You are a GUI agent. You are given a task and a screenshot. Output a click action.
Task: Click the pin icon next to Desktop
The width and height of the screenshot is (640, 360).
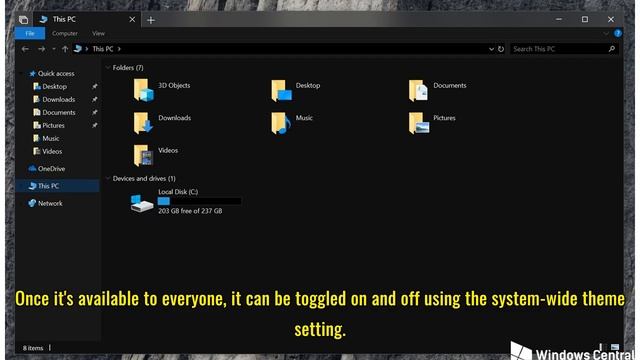pyautogui.click(x=94, y=87)
